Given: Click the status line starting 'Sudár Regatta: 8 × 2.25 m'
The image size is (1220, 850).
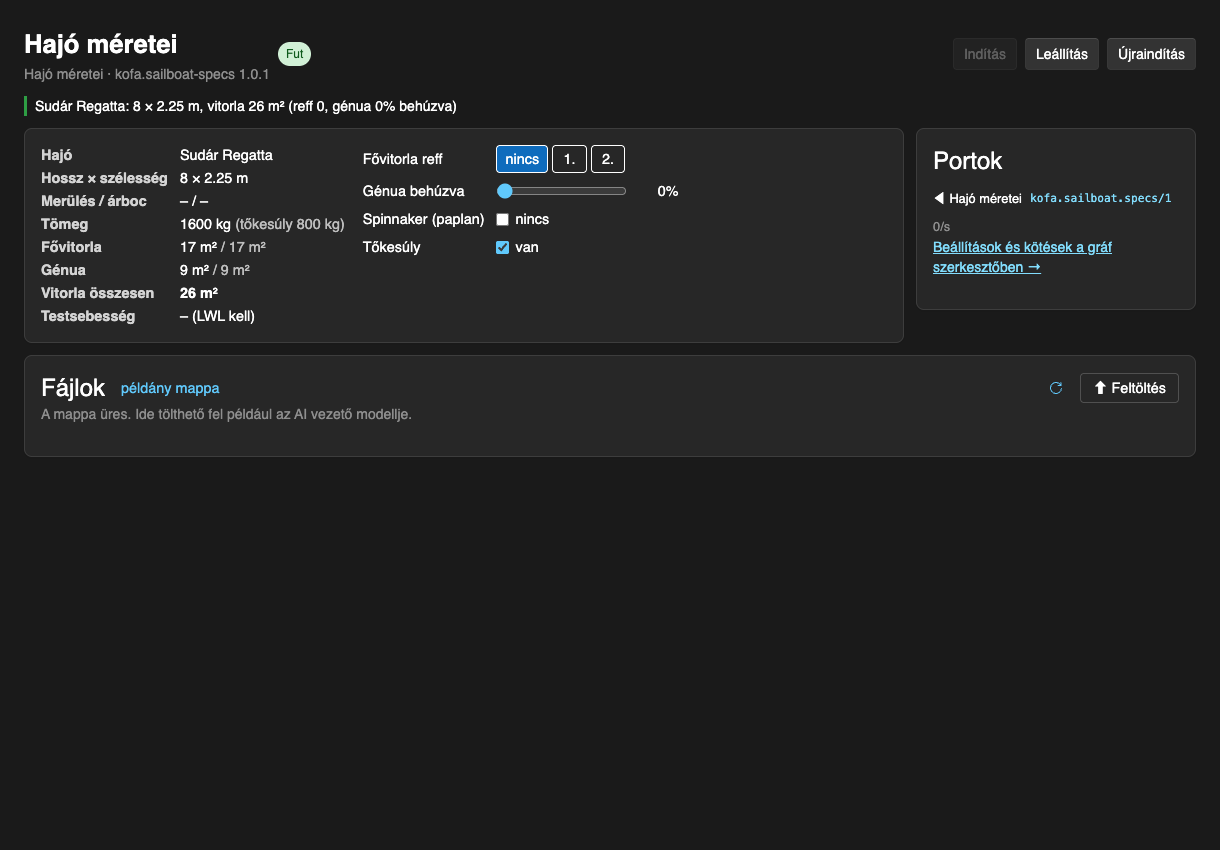Looking at the screenshot, I should click(x=246, y=106).
